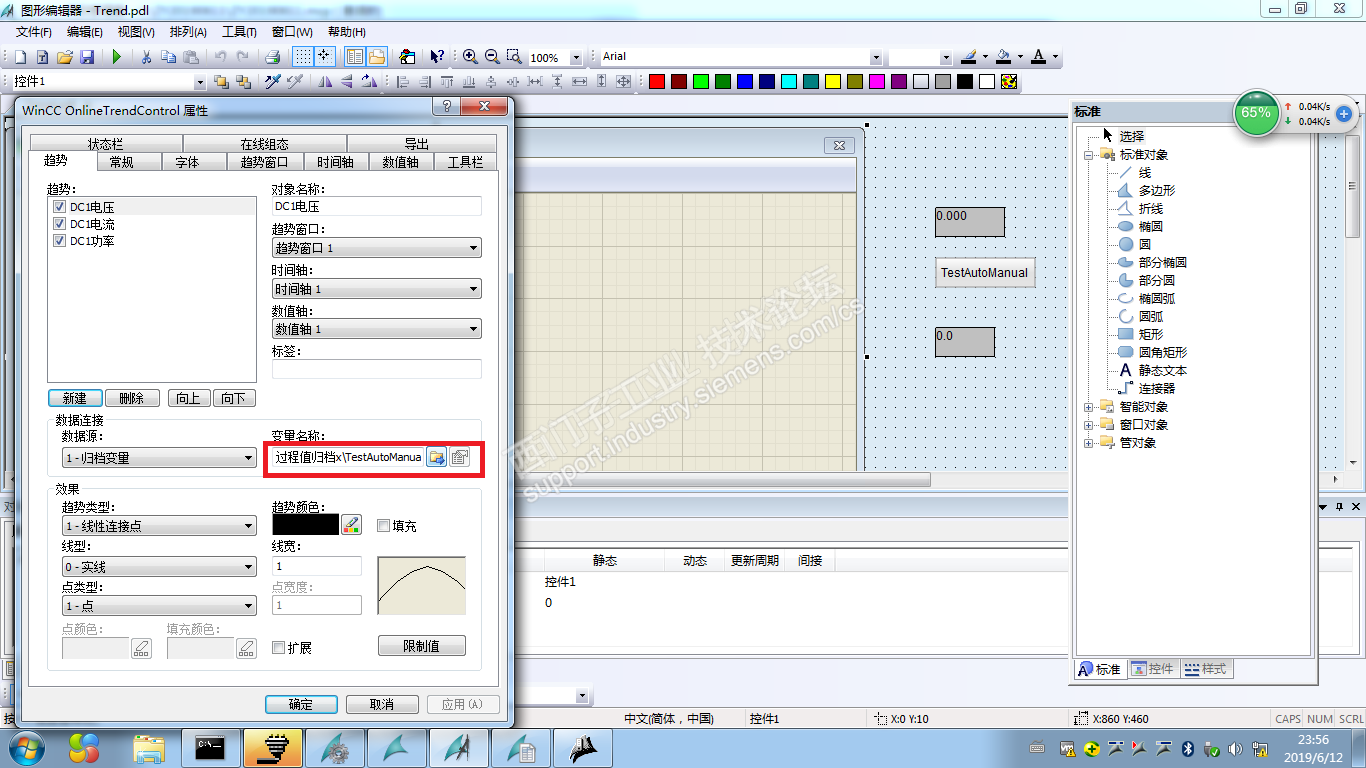Expand the 窗口对象 tree node
This screenshot has height=768, width=1366.
[1089, 425]
